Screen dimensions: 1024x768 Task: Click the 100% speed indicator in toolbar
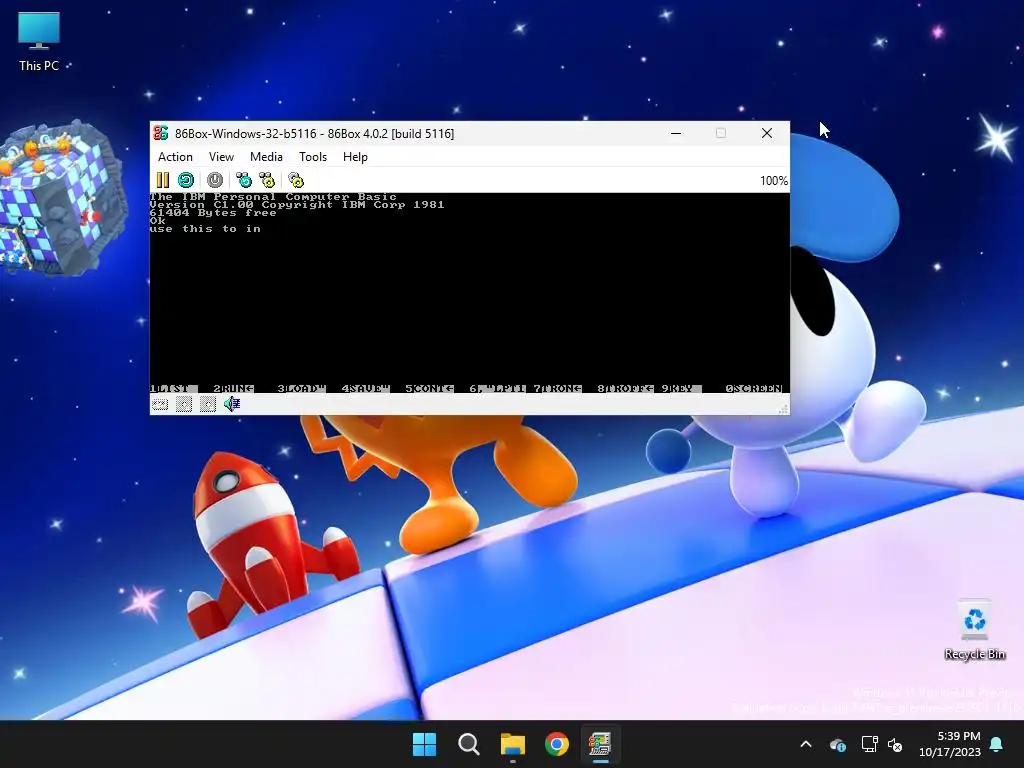click(x=773, y=181)
